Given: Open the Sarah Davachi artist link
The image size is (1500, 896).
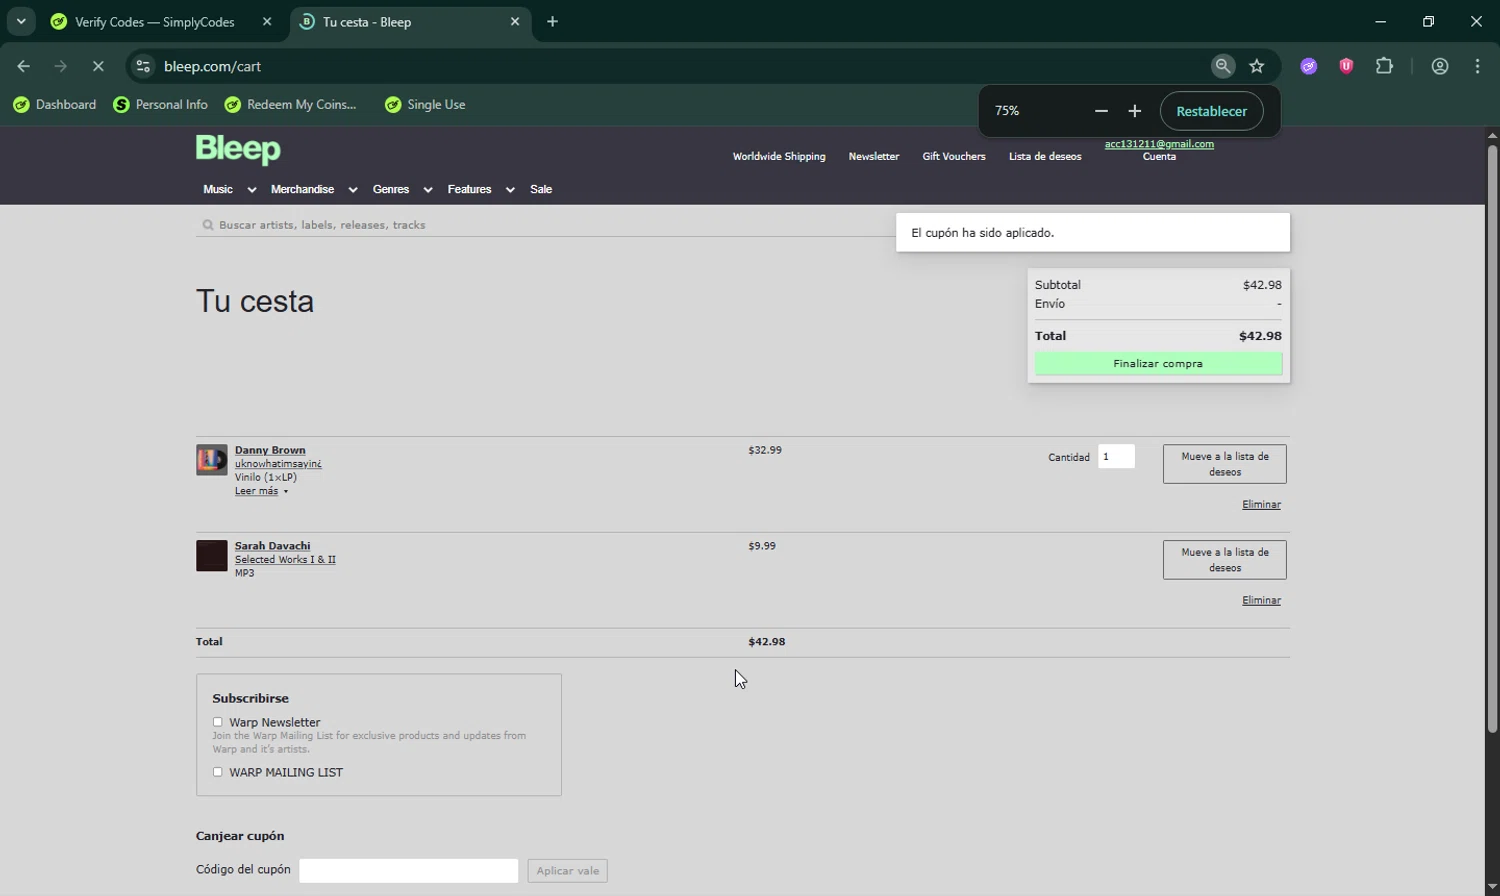Looking at the screenshot, I should click(x=272, y=546).
